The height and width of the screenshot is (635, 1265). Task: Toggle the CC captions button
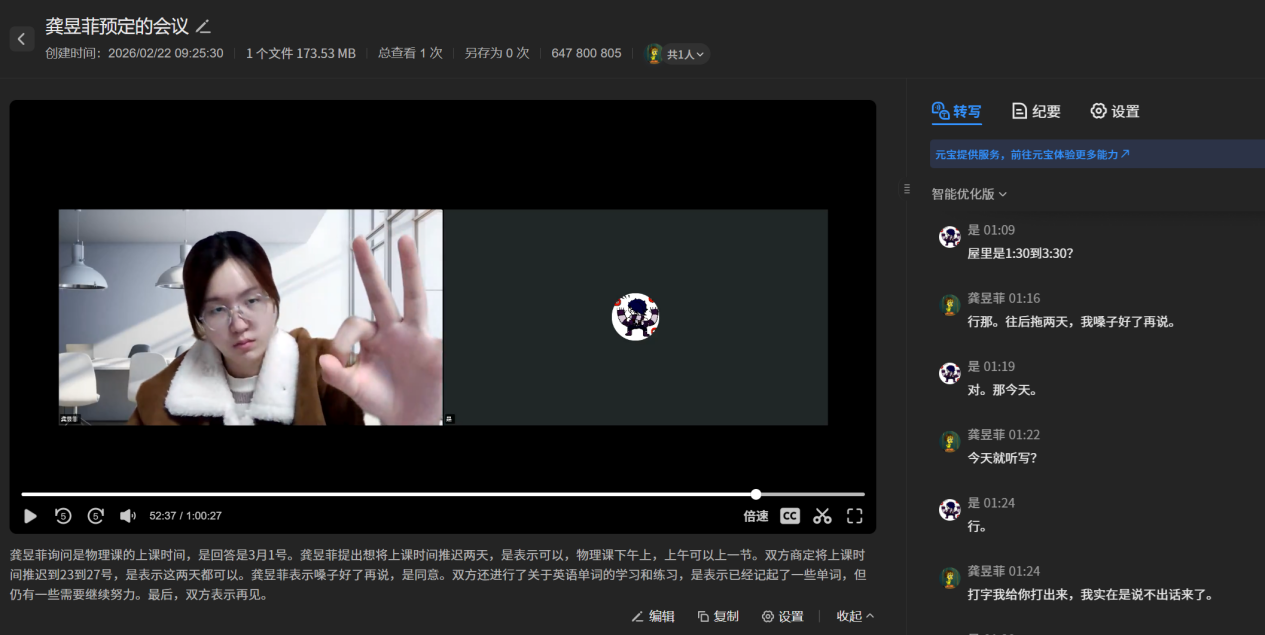(790, 516)
